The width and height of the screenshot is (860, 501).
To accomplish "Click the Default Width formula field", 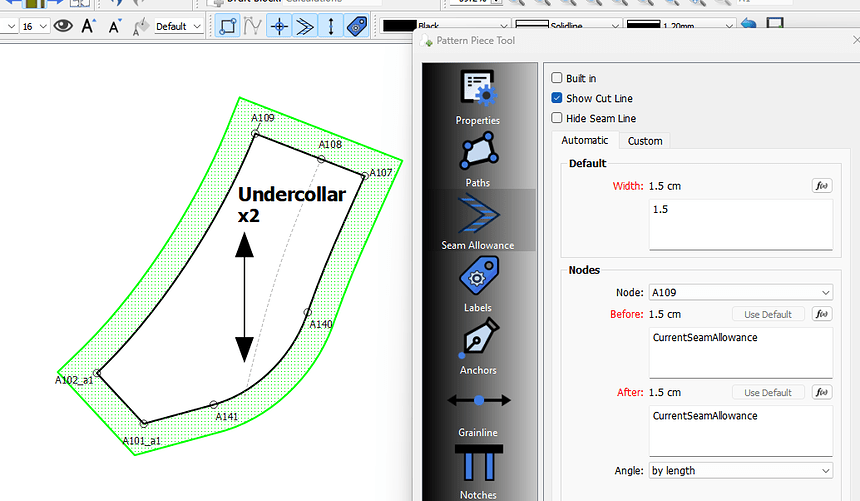I will tap(741, 224).
